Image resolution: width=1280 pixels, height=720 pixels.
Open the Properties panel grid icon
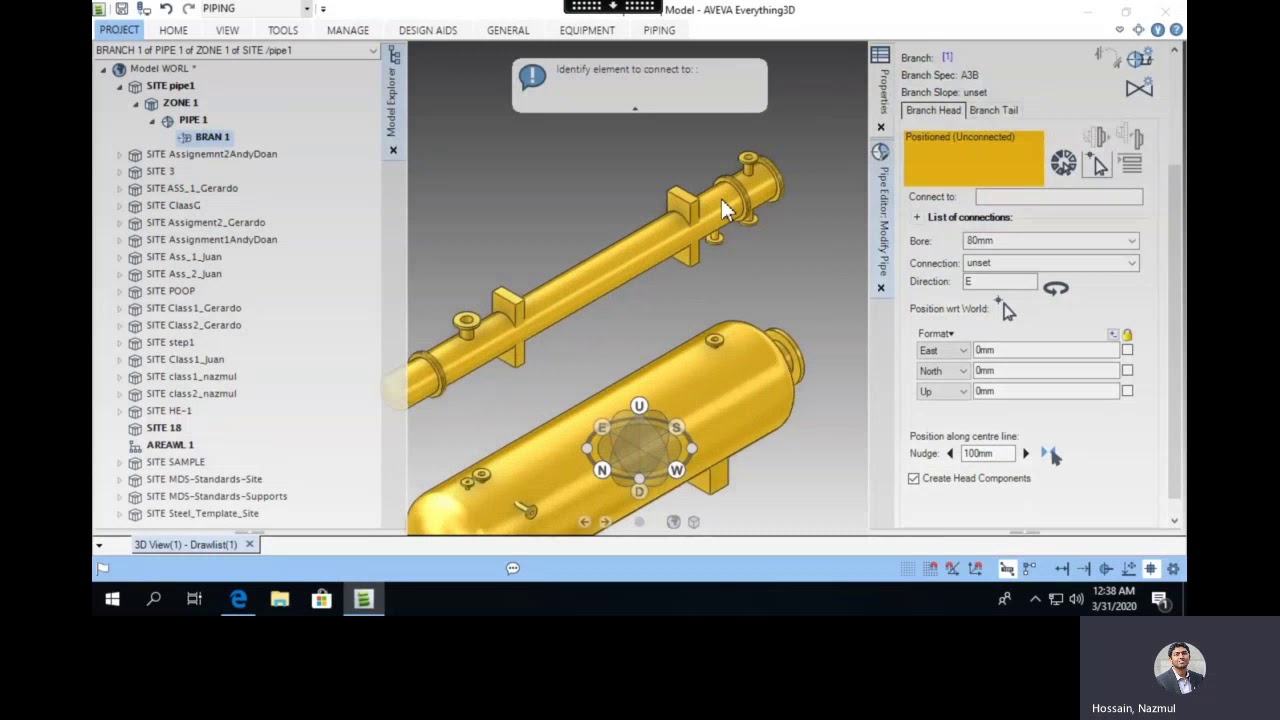point(880,55)
